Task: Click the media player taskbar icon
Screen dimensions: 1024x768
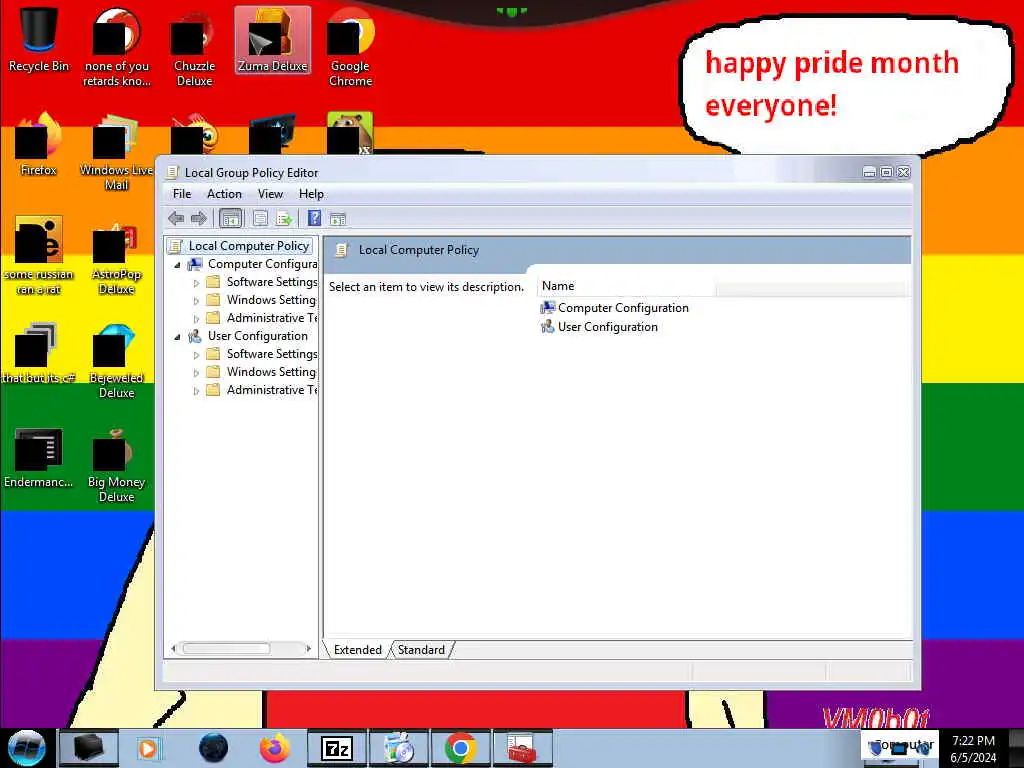Action: (x=148, y=748)
